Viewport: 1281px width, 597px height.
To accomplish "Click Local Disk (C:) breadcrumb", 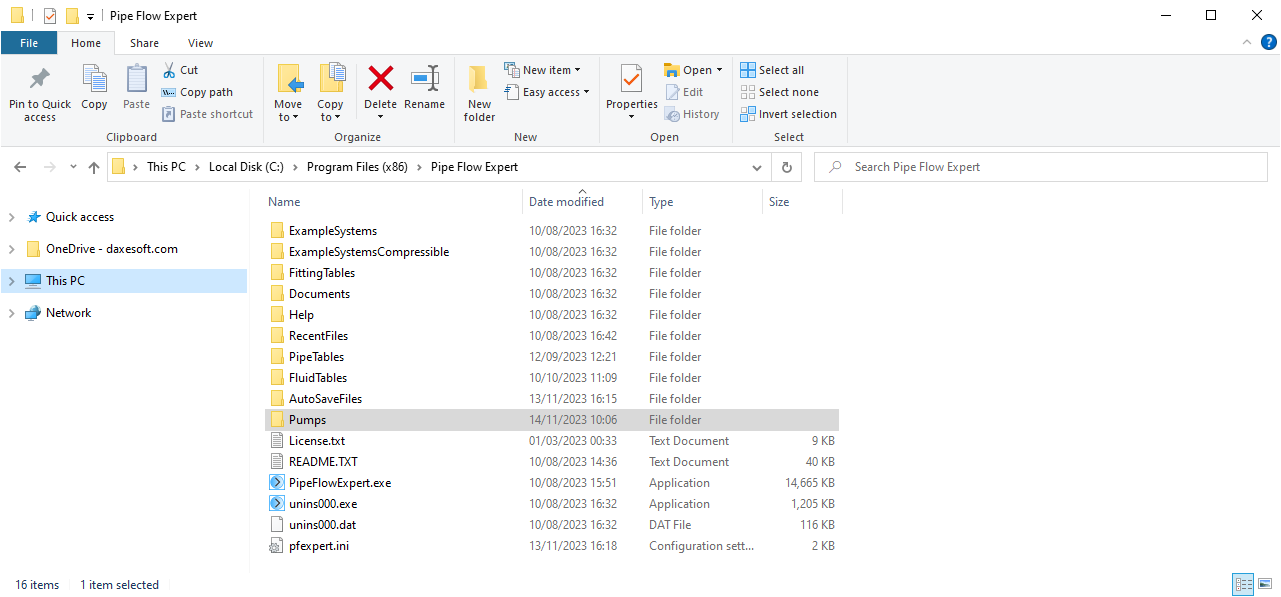I will point(246,167).
